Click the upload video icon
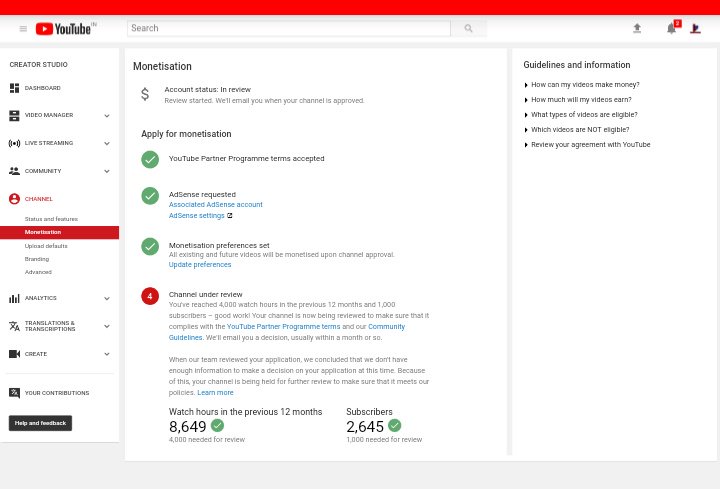The width and height of the screenshot is (720, 489). [637, 28]
